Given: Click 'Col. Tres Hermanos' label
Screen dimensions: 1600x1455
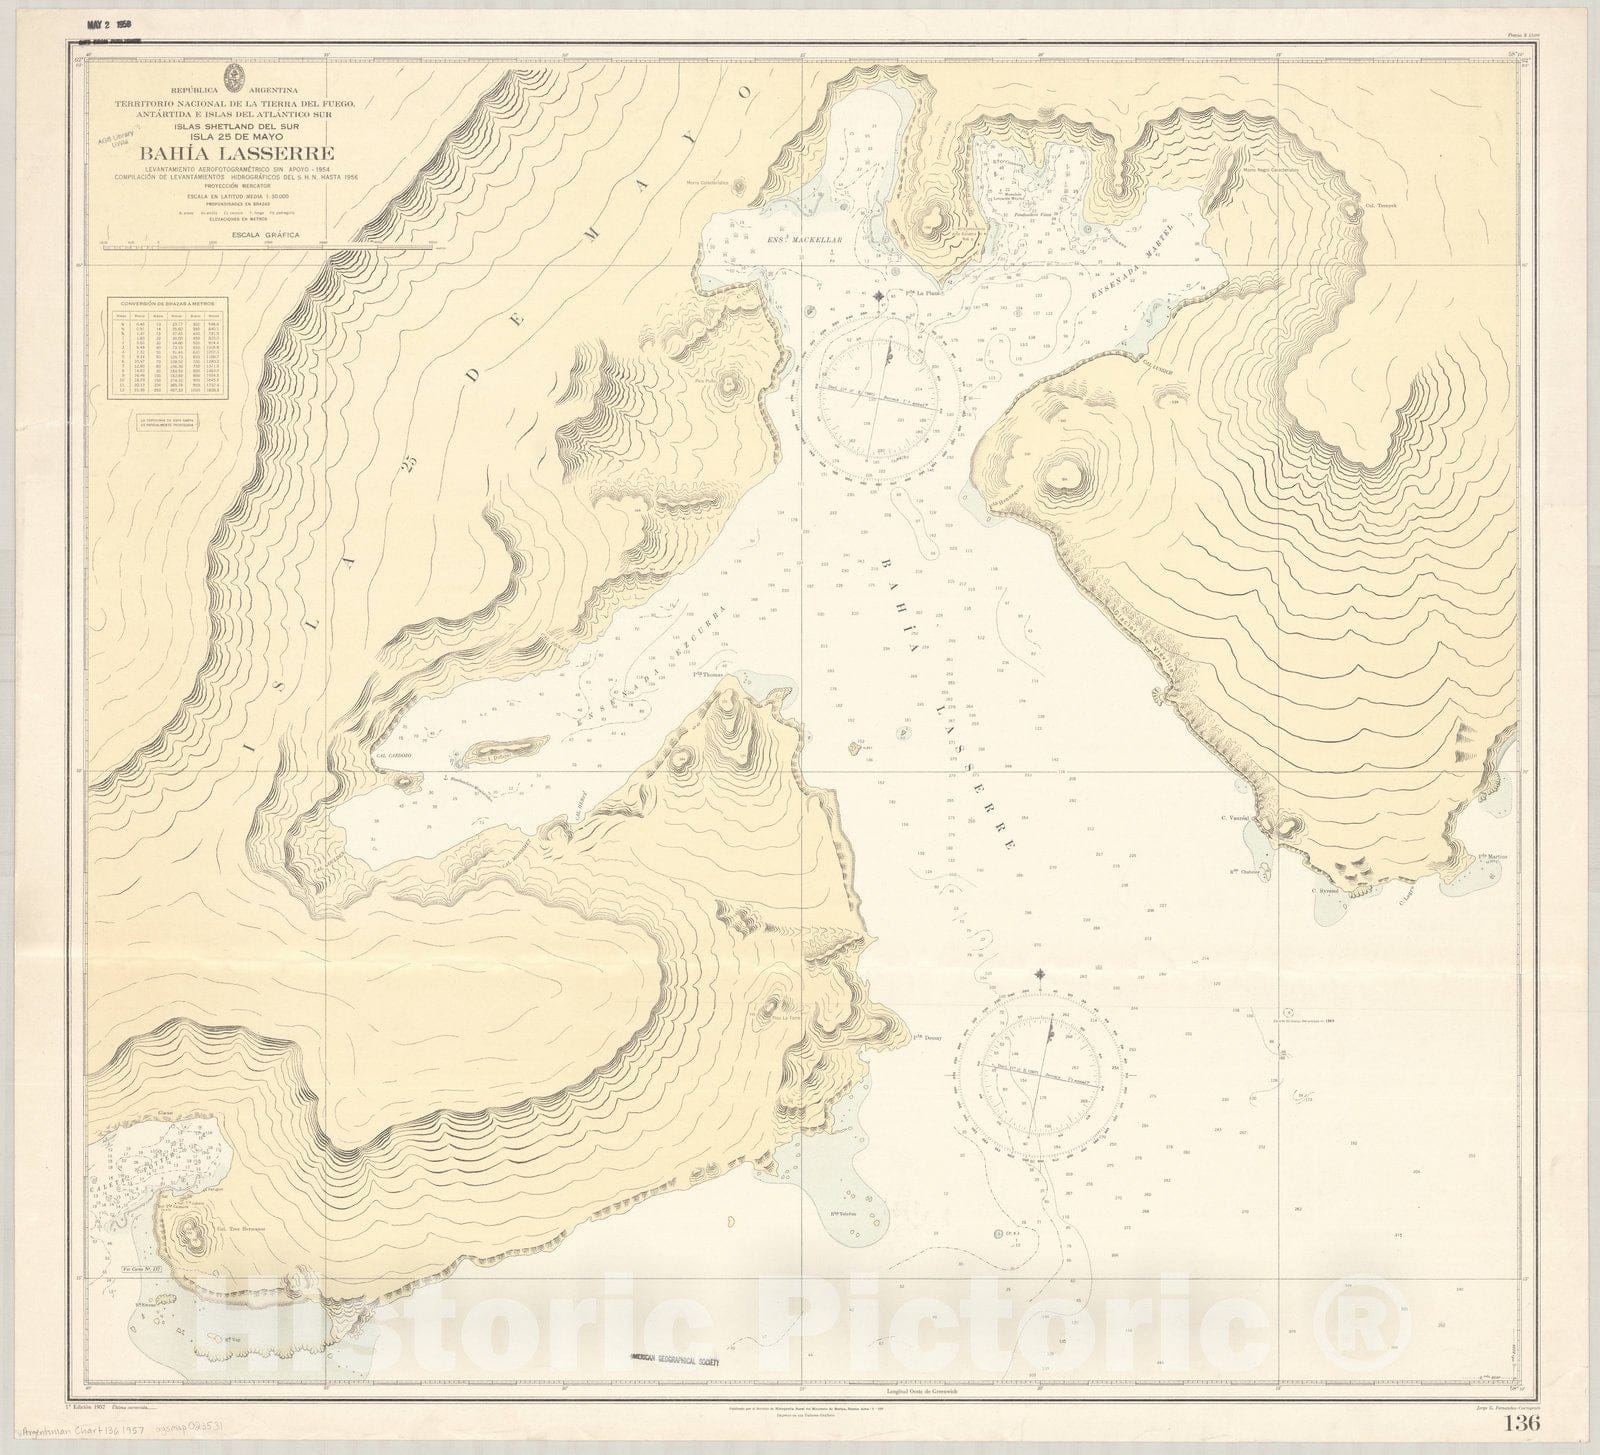Looking at the screenshot, I should 240,1230.
